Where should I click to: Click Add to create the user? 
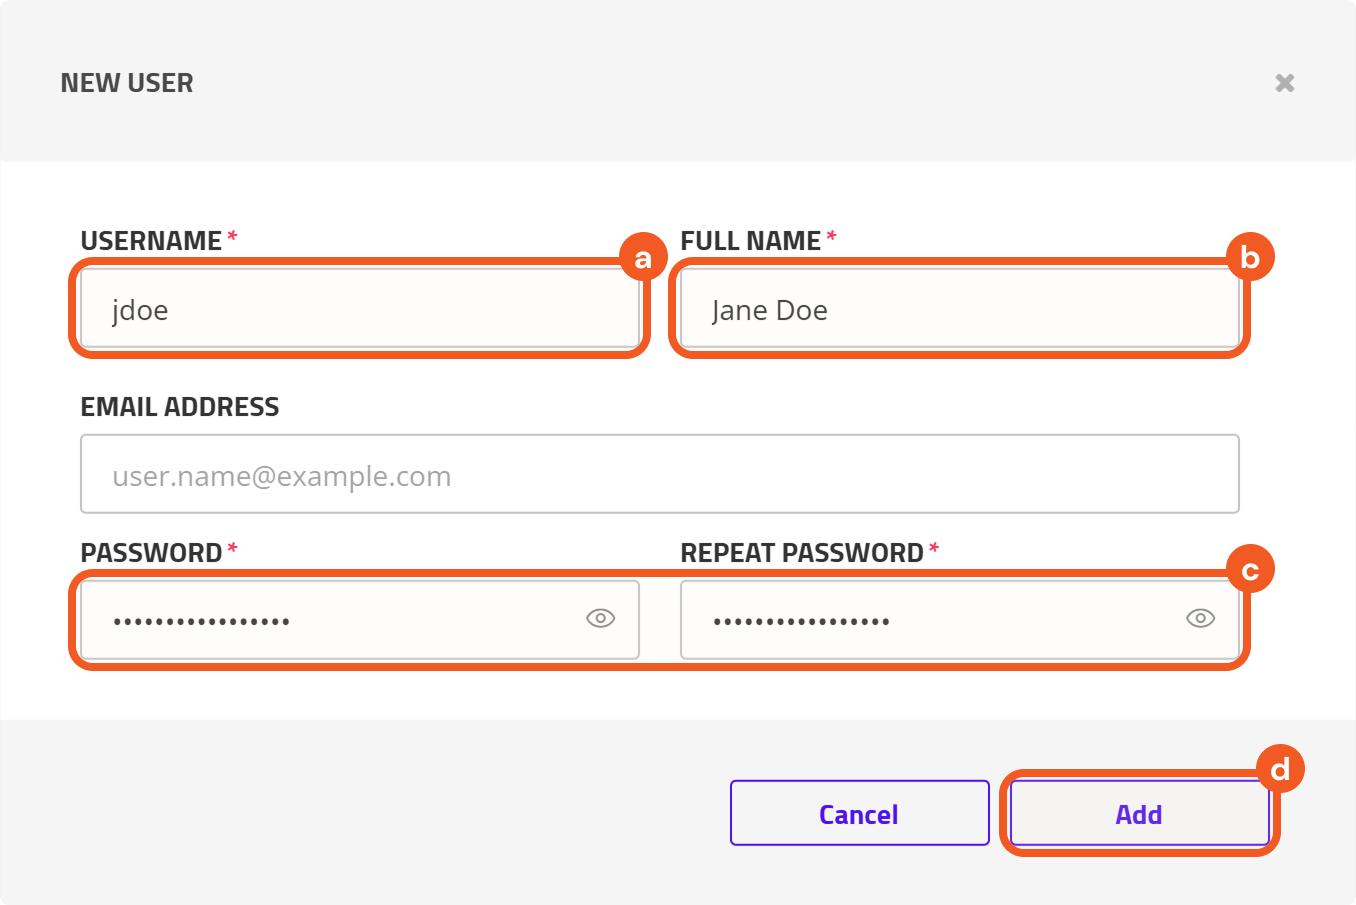tap(1139, 814)
